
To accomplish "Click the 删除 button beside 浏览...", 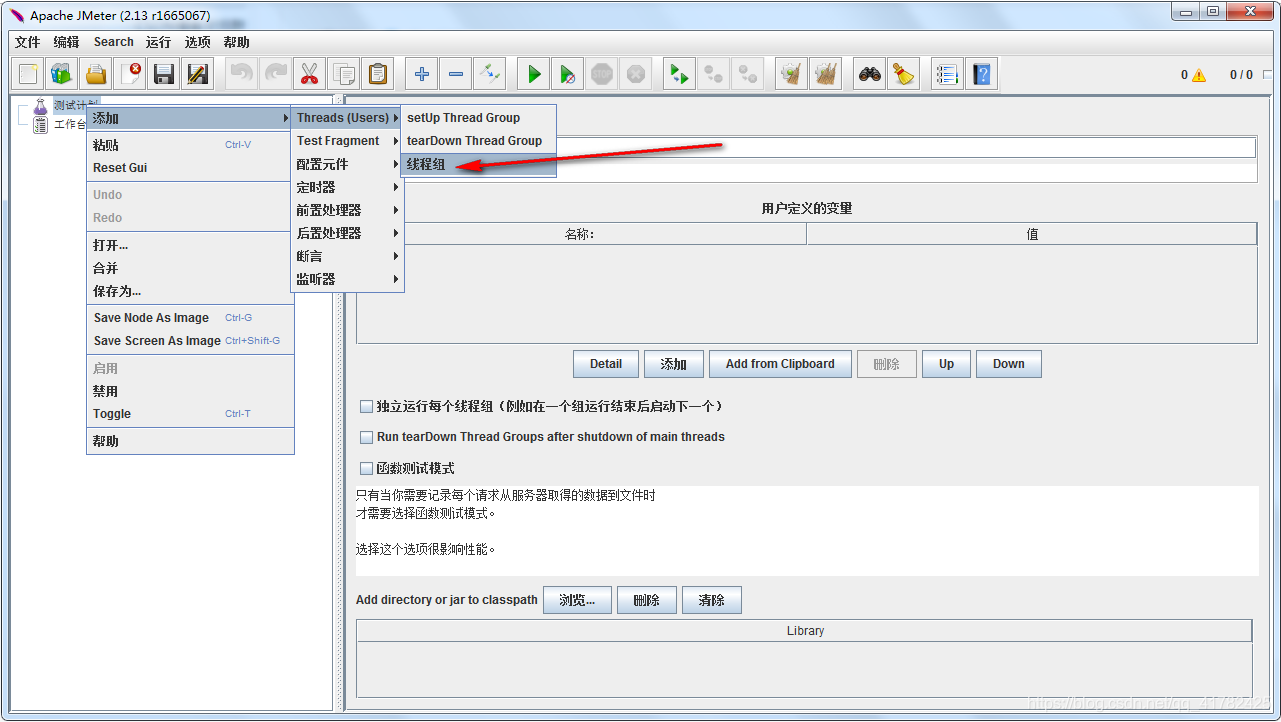I will tap(647, 600).
